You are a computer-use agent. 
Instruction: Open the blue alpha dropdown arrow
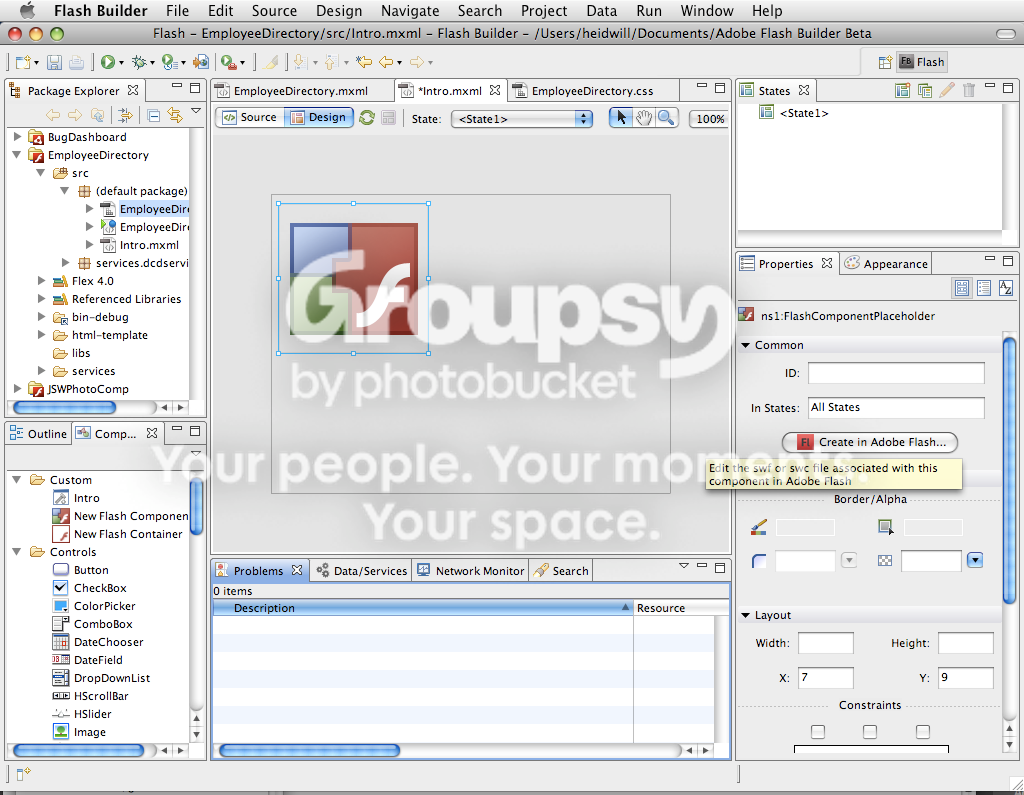(975, 560)
